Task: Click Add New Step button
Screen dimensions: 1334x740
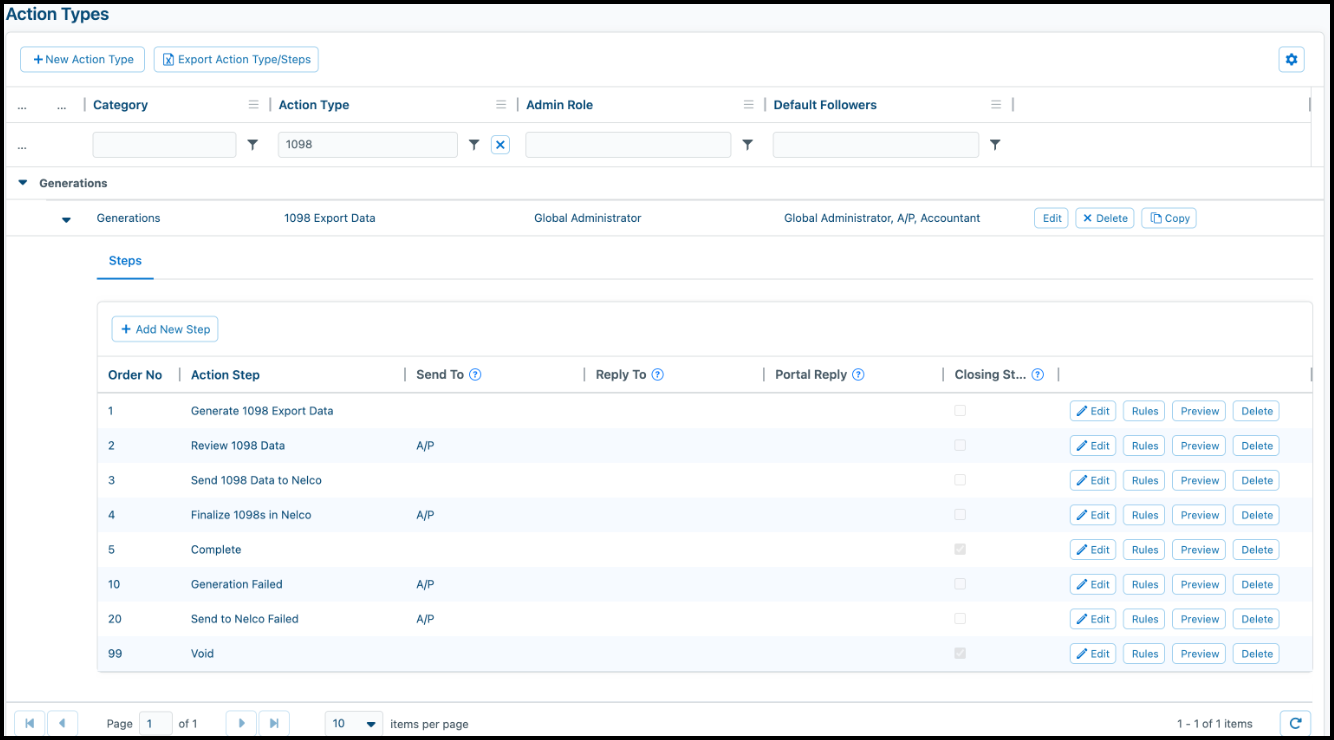Action: click(x=165, y=329)
